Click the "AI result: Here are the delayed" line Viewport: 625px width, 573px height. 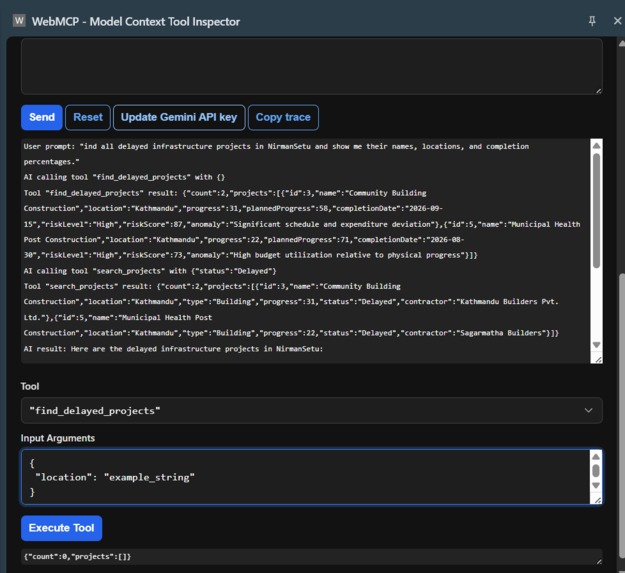point(173,349)
